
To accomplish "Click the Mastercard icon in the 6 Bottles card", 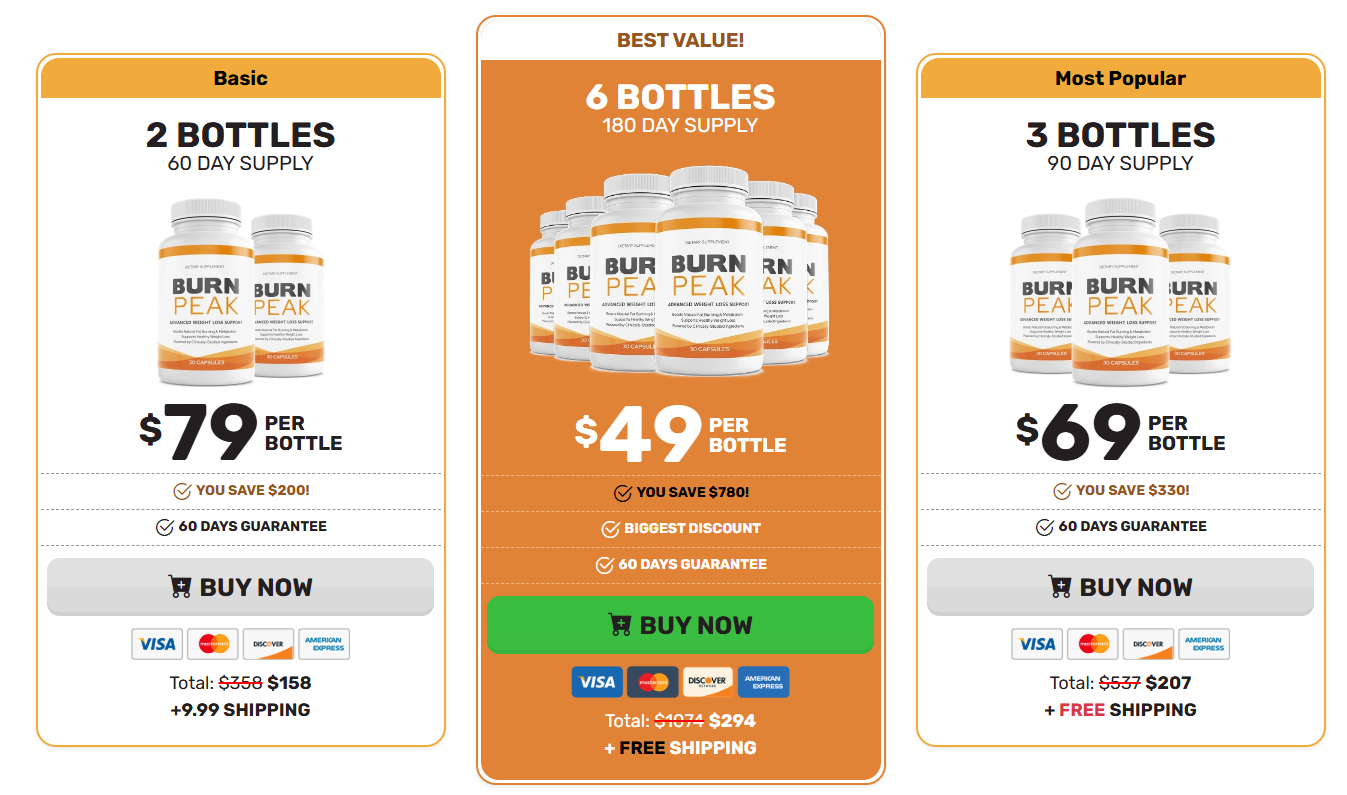I will [653, 682].
